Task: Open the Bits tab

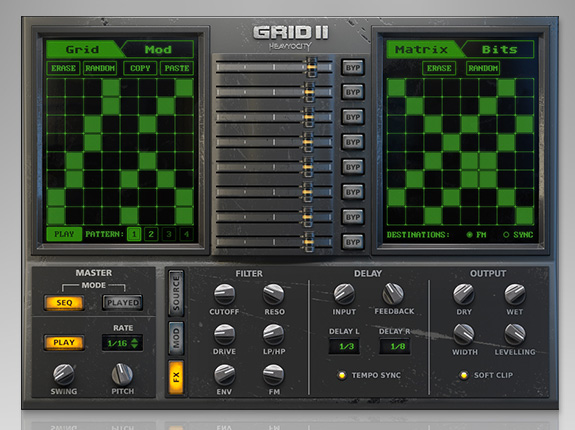Action: [x=499, y=49]
